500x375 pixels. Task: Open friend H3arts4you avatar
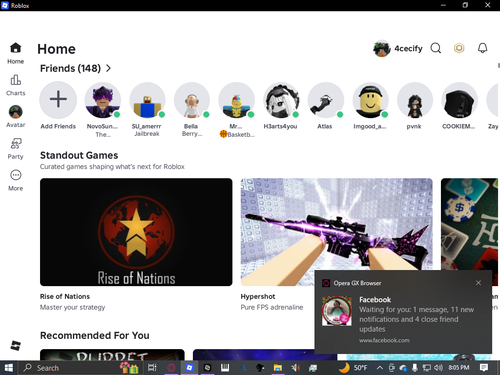281,100
